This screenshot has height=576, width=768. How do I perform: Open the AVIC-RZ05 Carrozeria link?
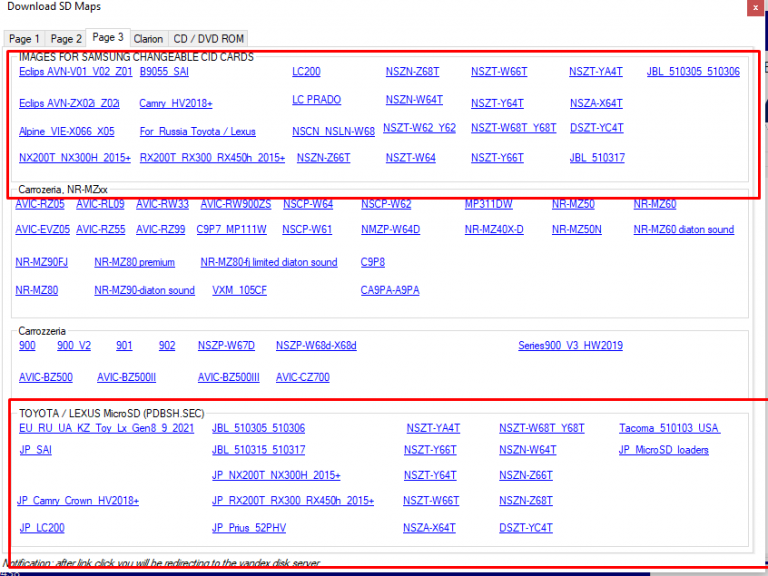(40, 204)
